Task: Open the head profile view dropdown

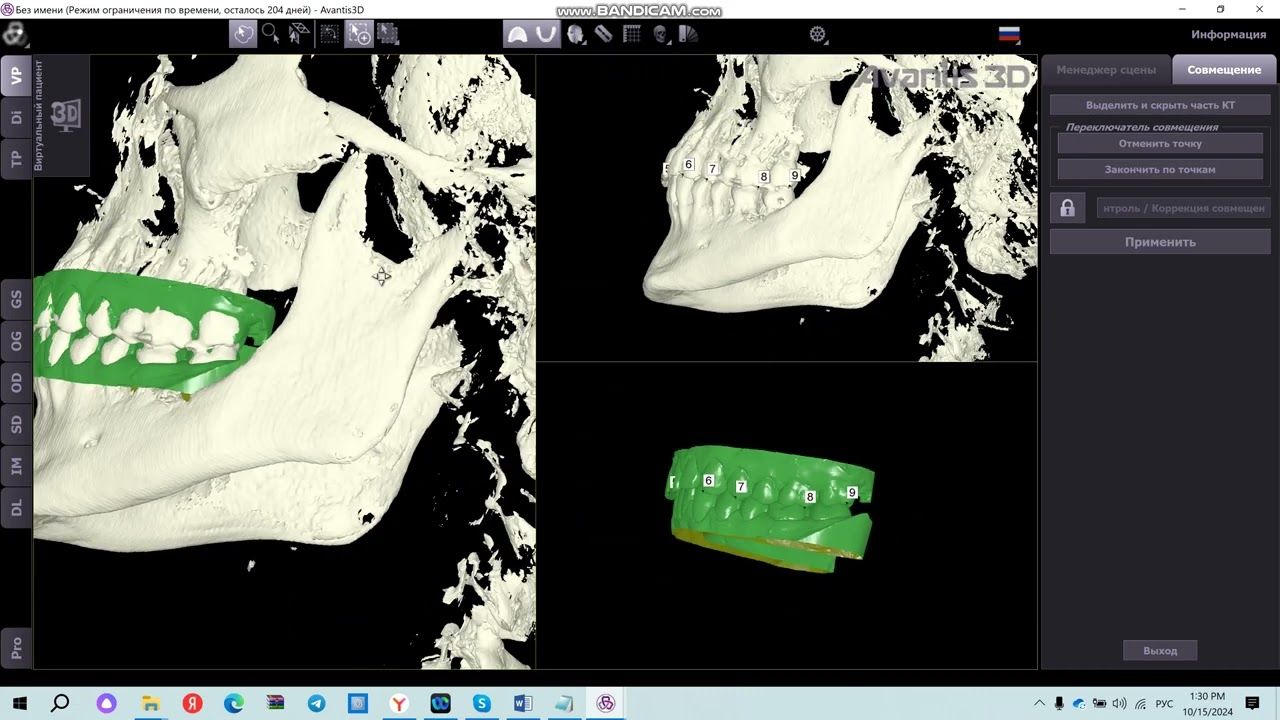Action: [x=576, y=34]
